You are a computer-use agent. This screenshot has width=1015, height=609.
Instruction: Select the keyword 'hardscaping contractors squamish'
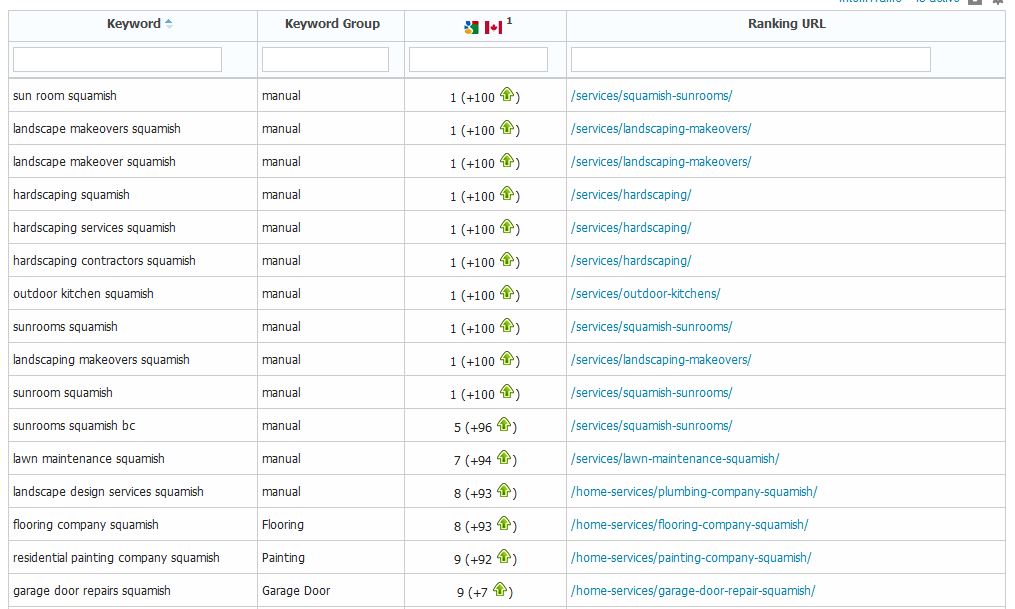pos(104,261)
